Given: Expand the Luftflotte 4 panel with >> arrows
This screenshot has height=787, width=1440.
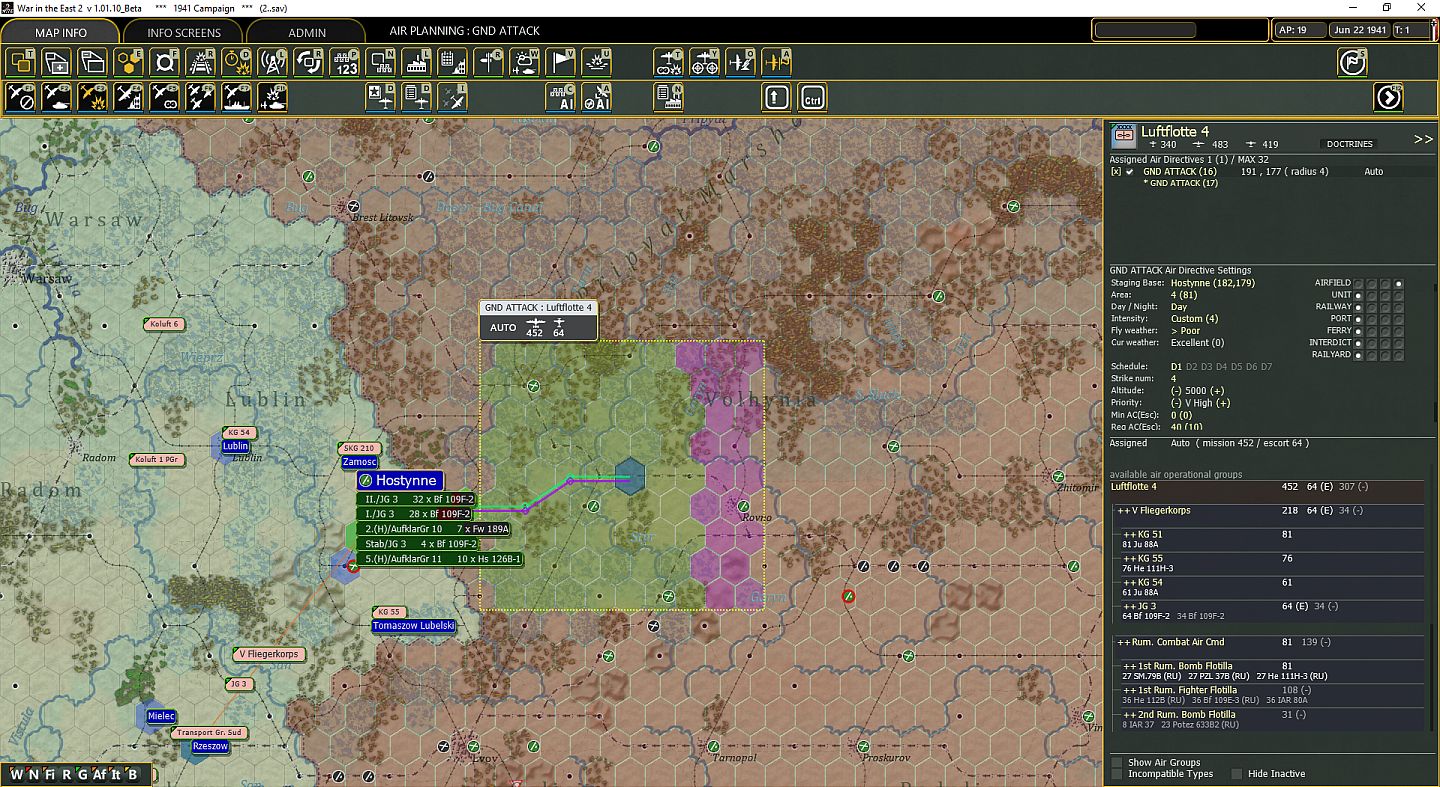Looking at the screenshot, I should [x=1423, y=139].
